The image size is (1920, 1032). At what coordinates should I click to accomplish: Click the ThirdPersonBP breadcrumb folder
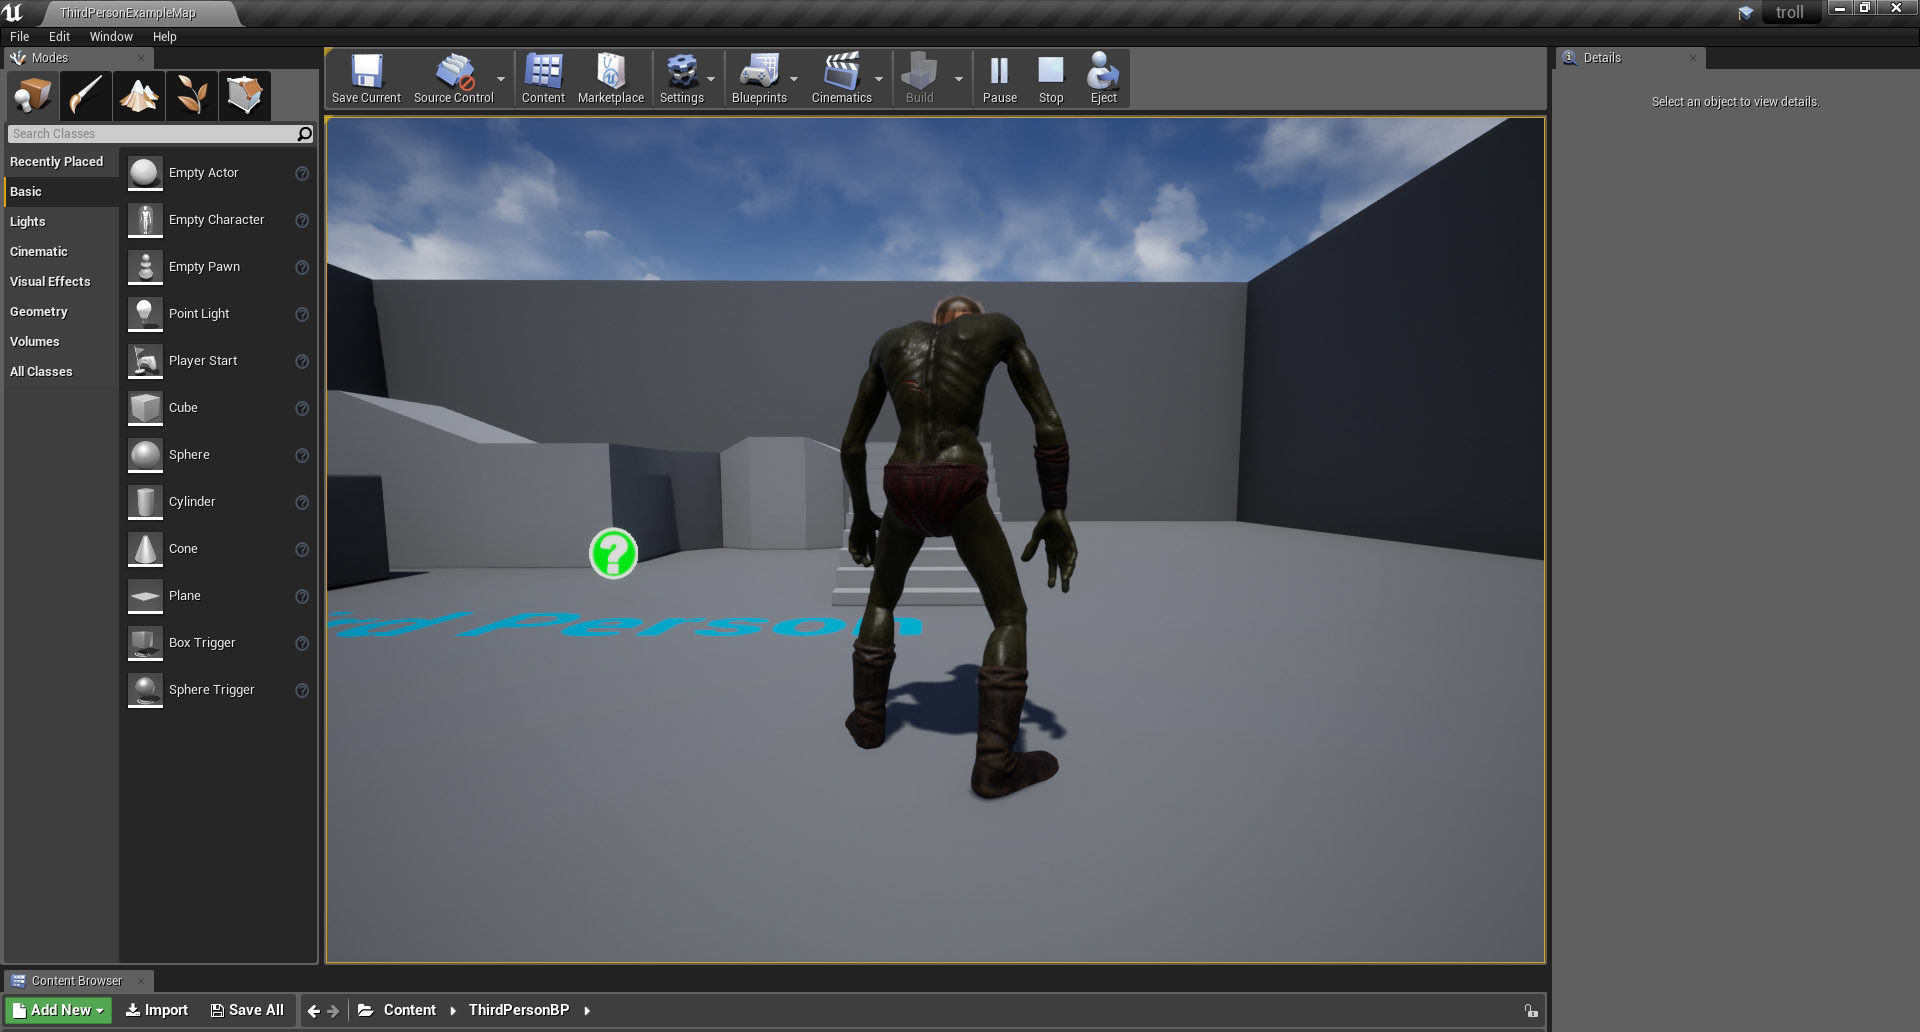click(518, 1011)
